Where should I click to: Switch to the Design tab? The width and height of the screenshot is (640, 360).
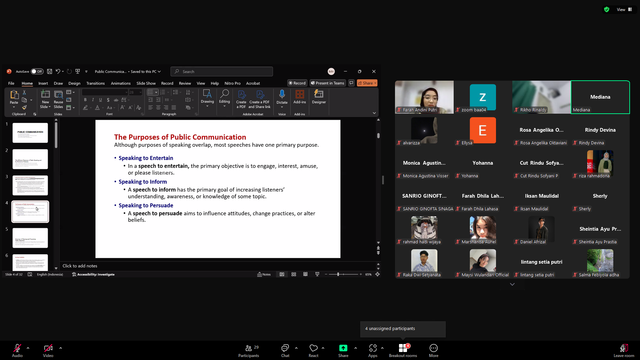(74, 83)
